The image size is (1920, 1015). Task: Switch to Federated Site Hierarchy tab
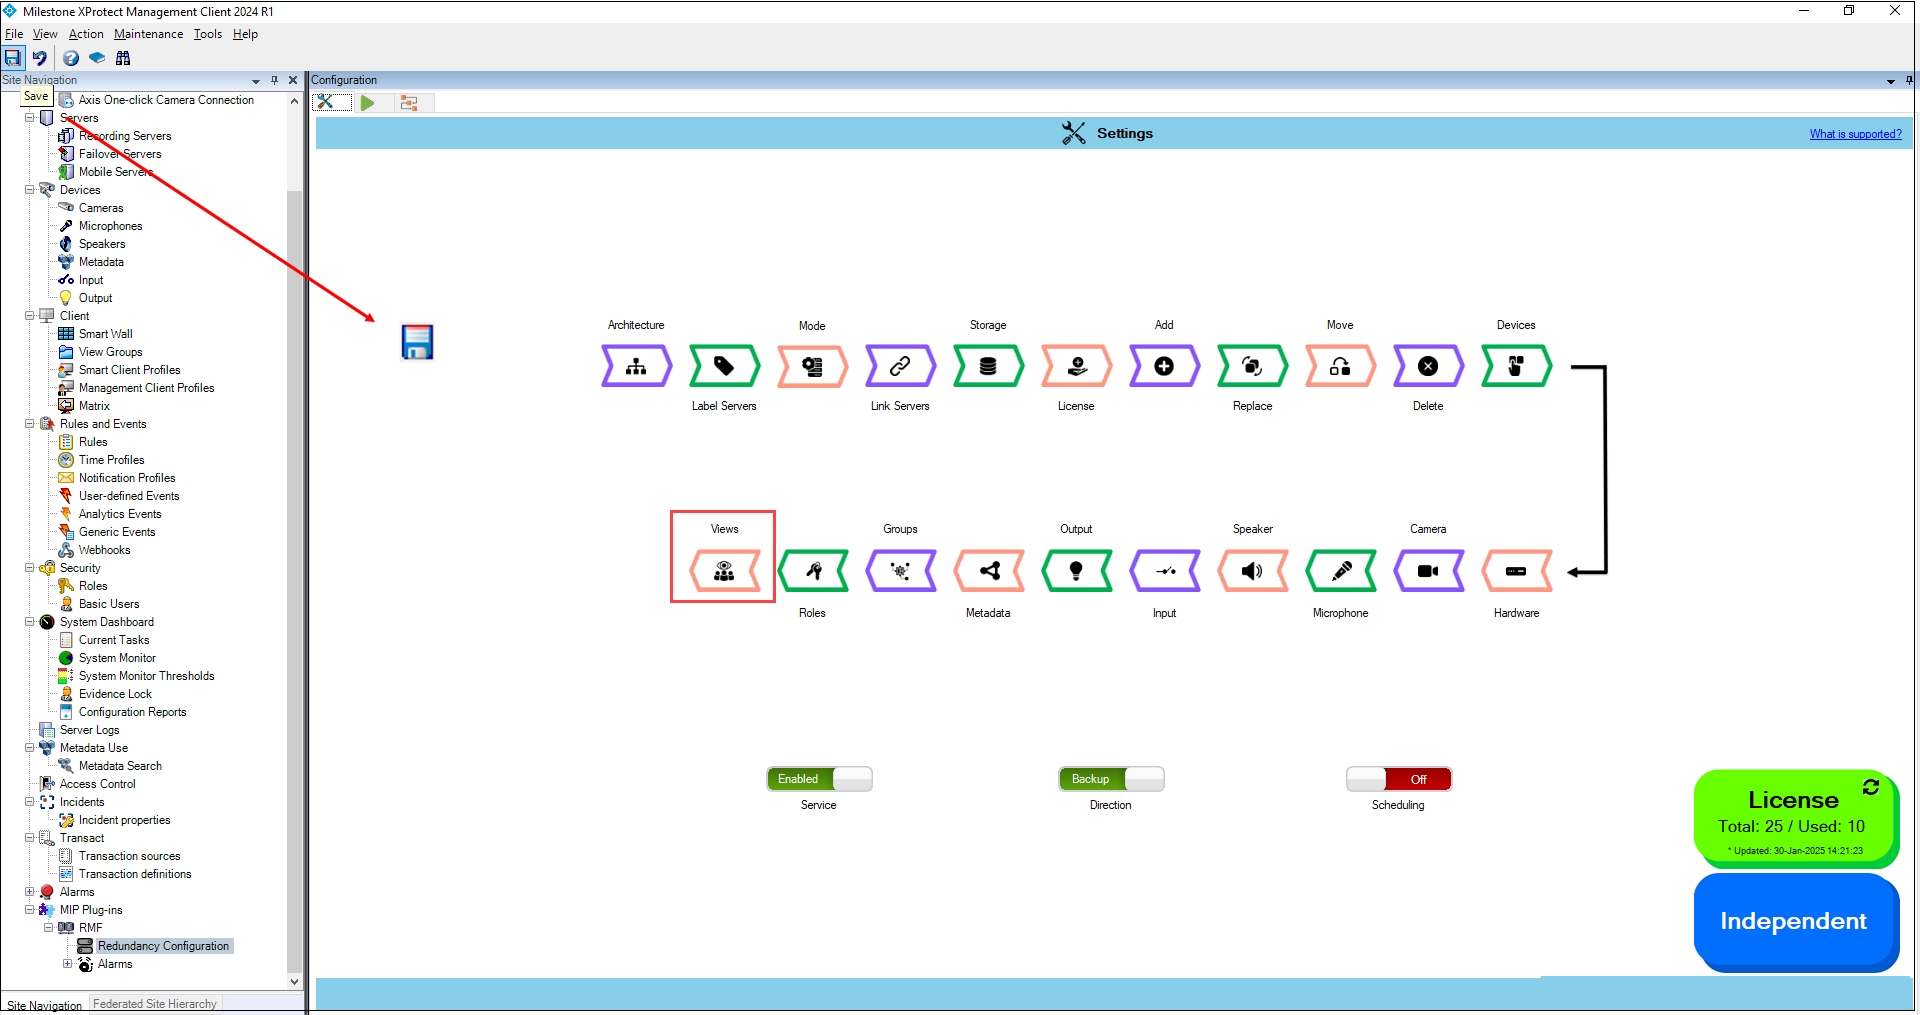(155, 1004)
